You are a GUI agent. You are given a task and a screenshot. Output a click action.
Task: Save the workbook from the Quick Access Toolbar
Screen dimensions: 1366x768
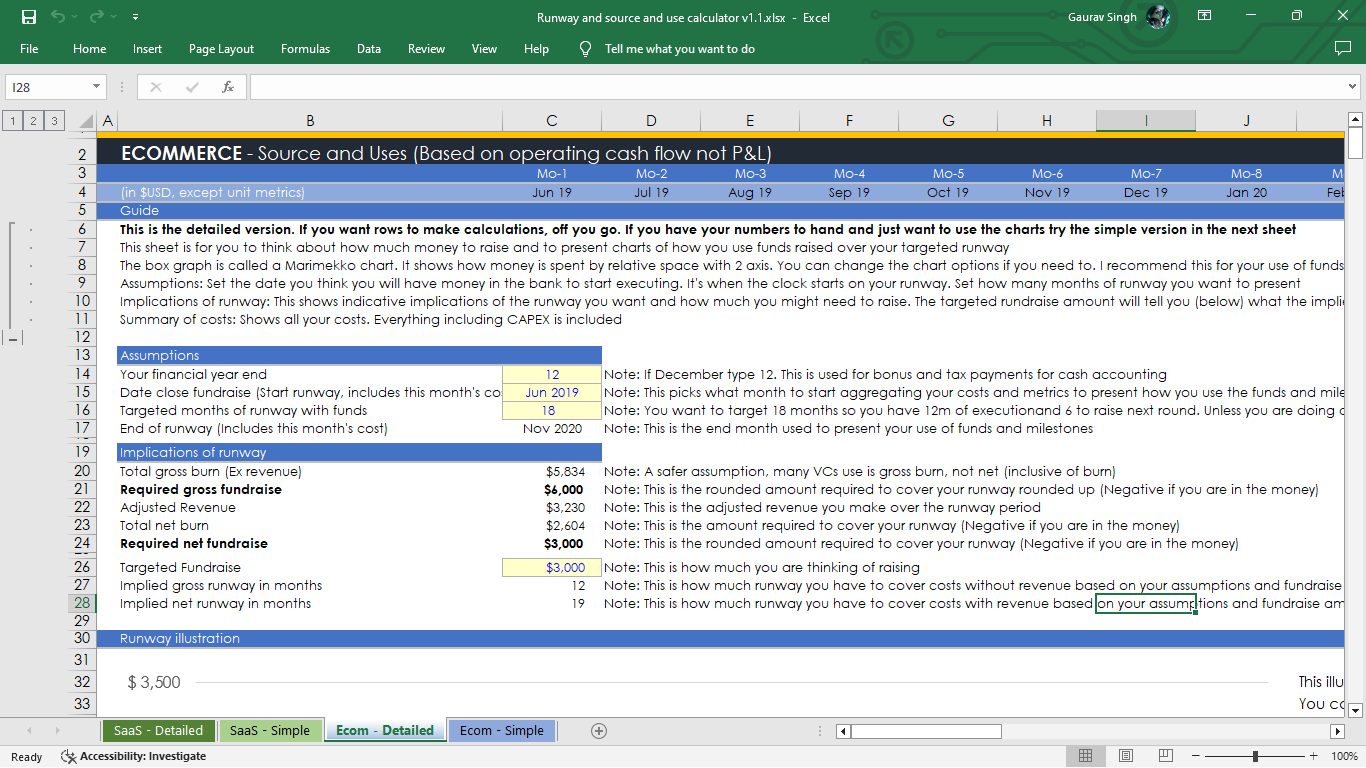[29, 17]
